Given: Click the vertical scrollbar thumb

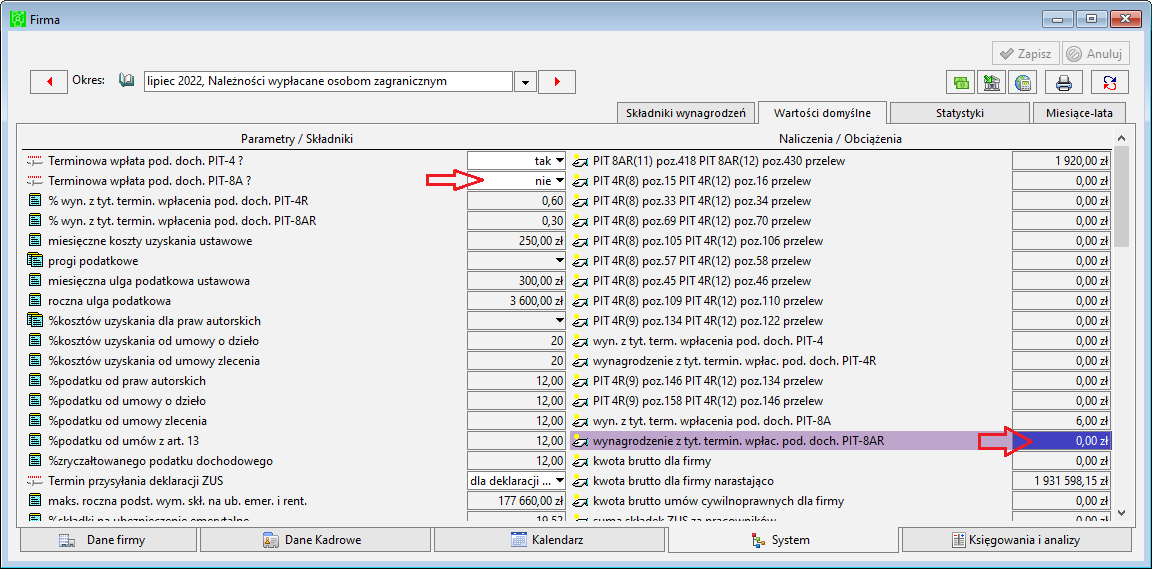Looking at the screenshot, I should pos(1120,196).
